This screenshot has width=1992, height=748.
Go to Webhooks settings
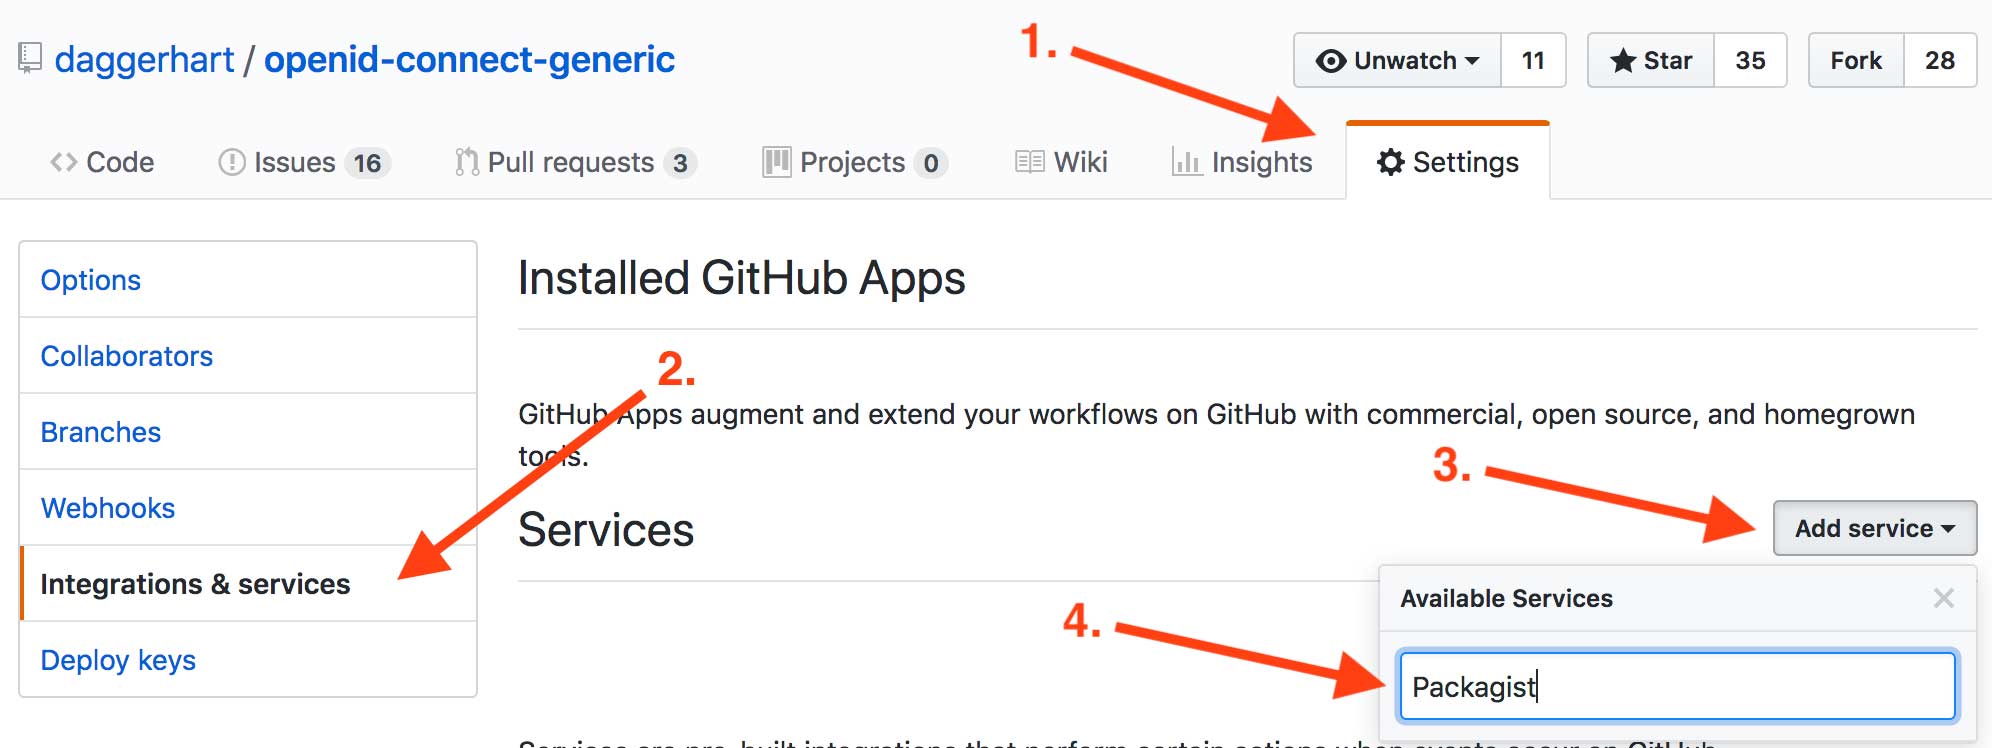[x=108, y=508]
